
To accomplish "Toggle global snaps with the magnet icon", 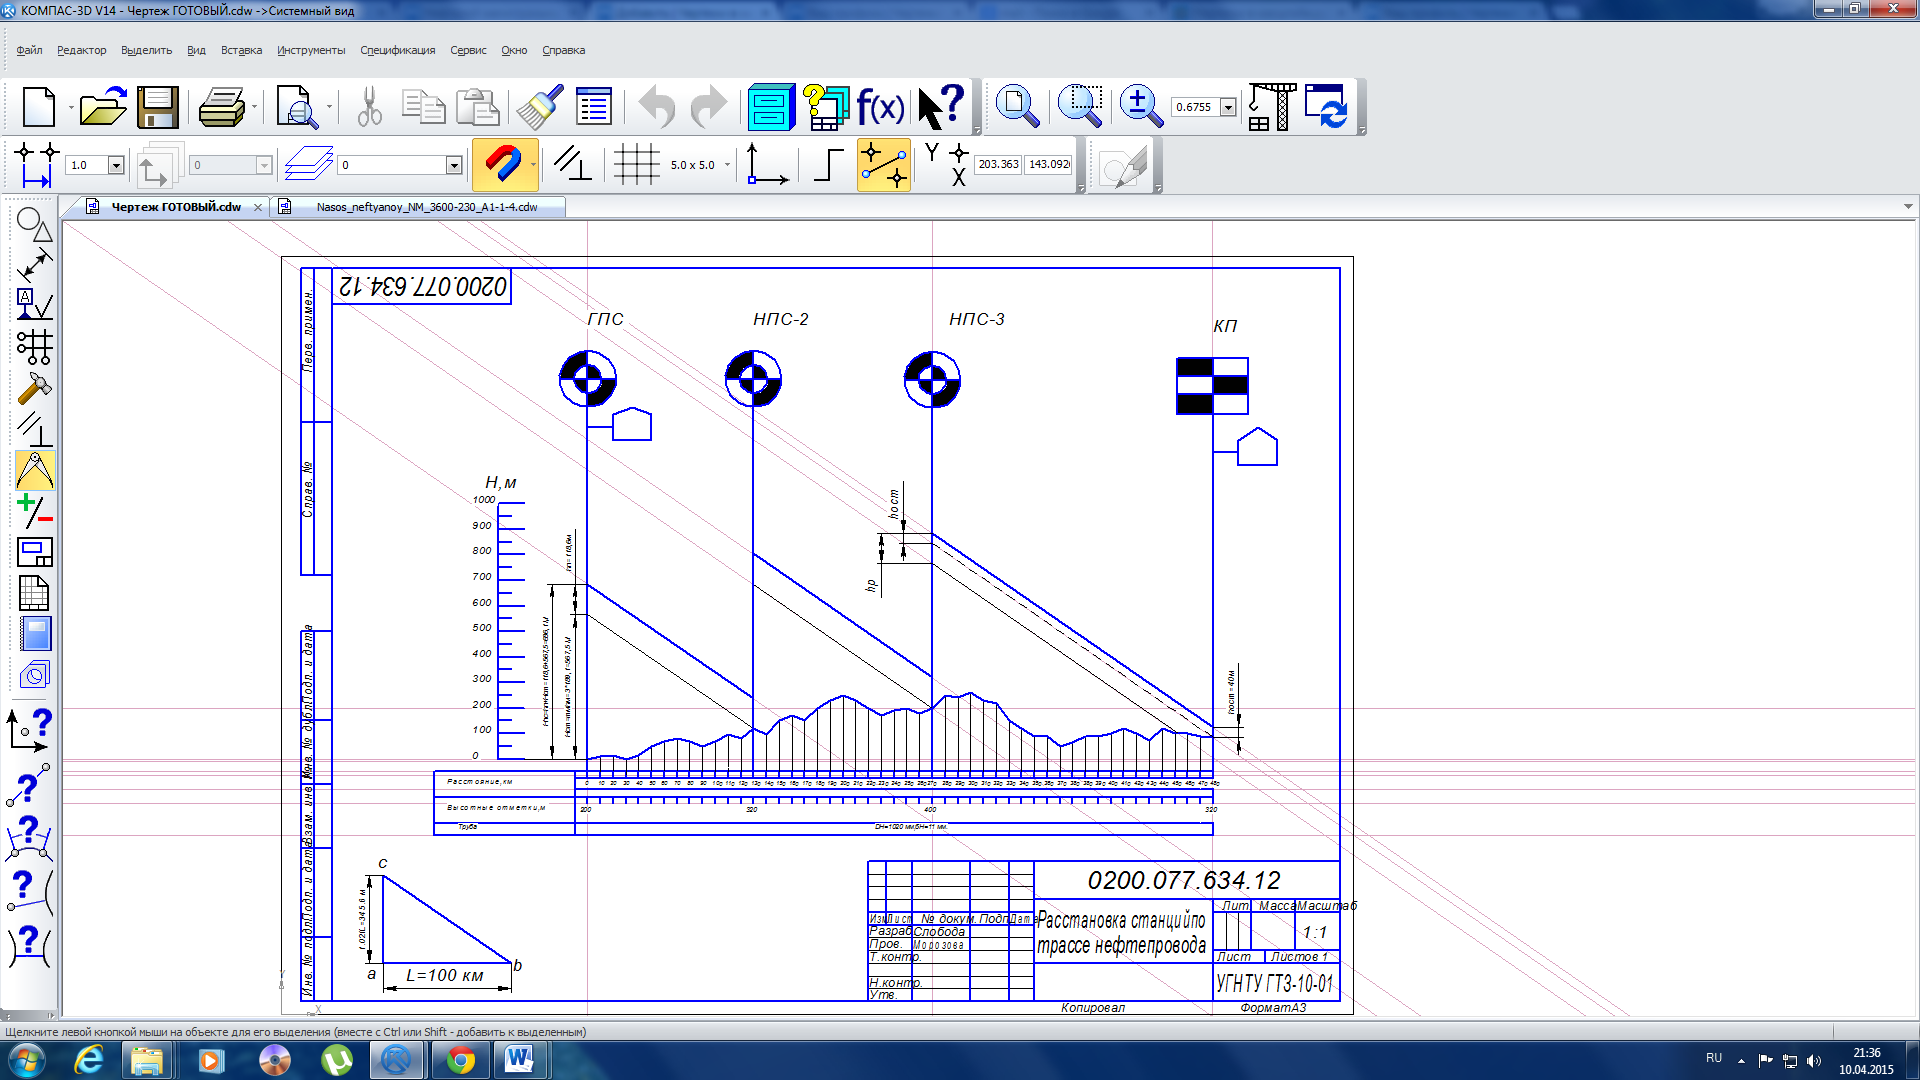I will click(x=503, y=164).
